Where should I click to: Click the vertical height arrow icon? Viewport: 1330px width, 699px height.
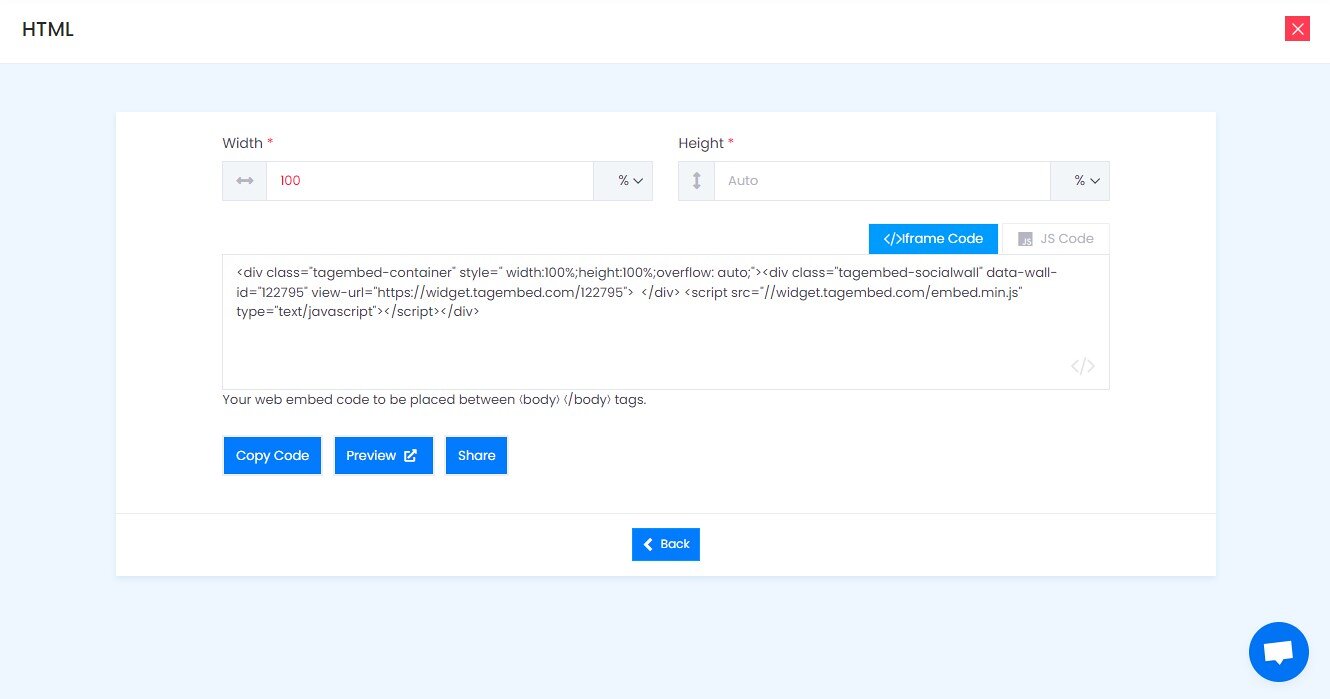[696, 181]
